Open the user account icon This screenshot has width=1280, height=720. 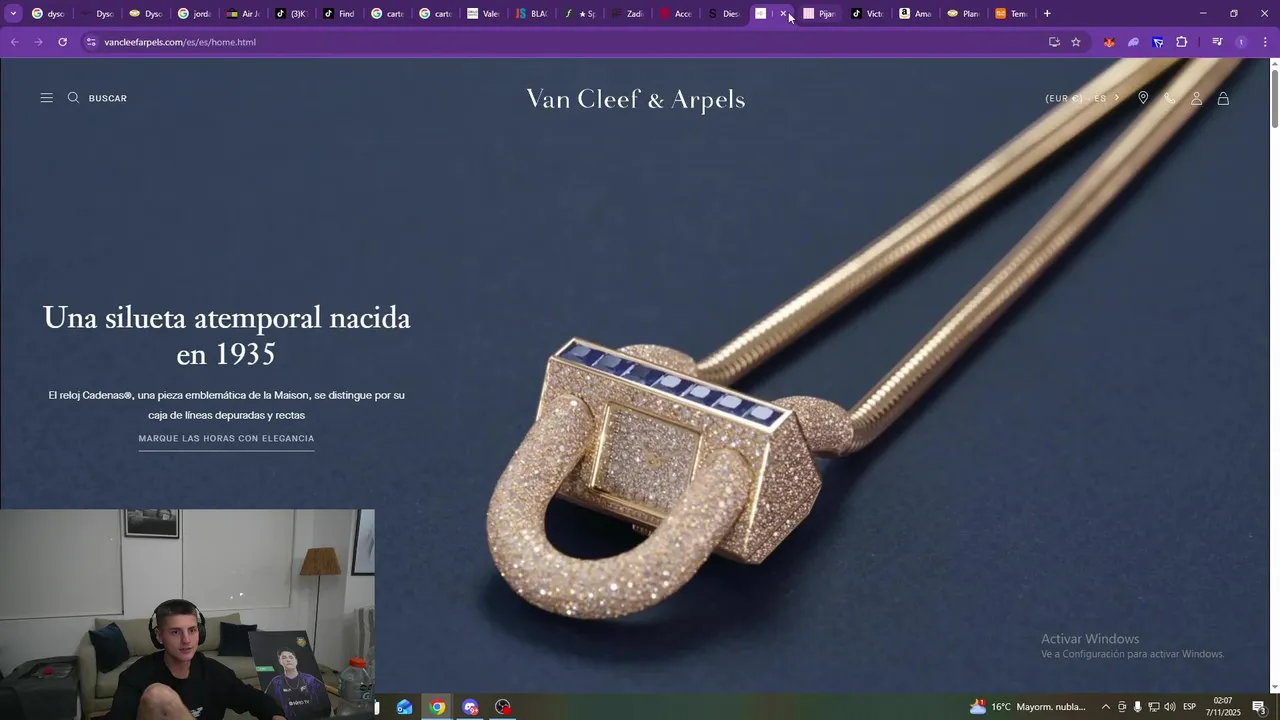click(1196, 98)
